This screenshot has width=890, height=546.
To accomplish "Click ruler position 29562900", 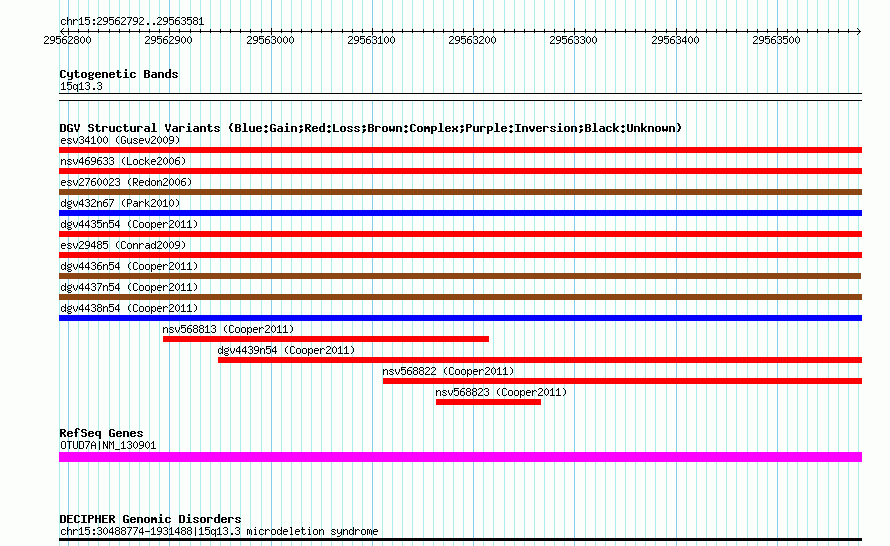I will click(169, 40).
